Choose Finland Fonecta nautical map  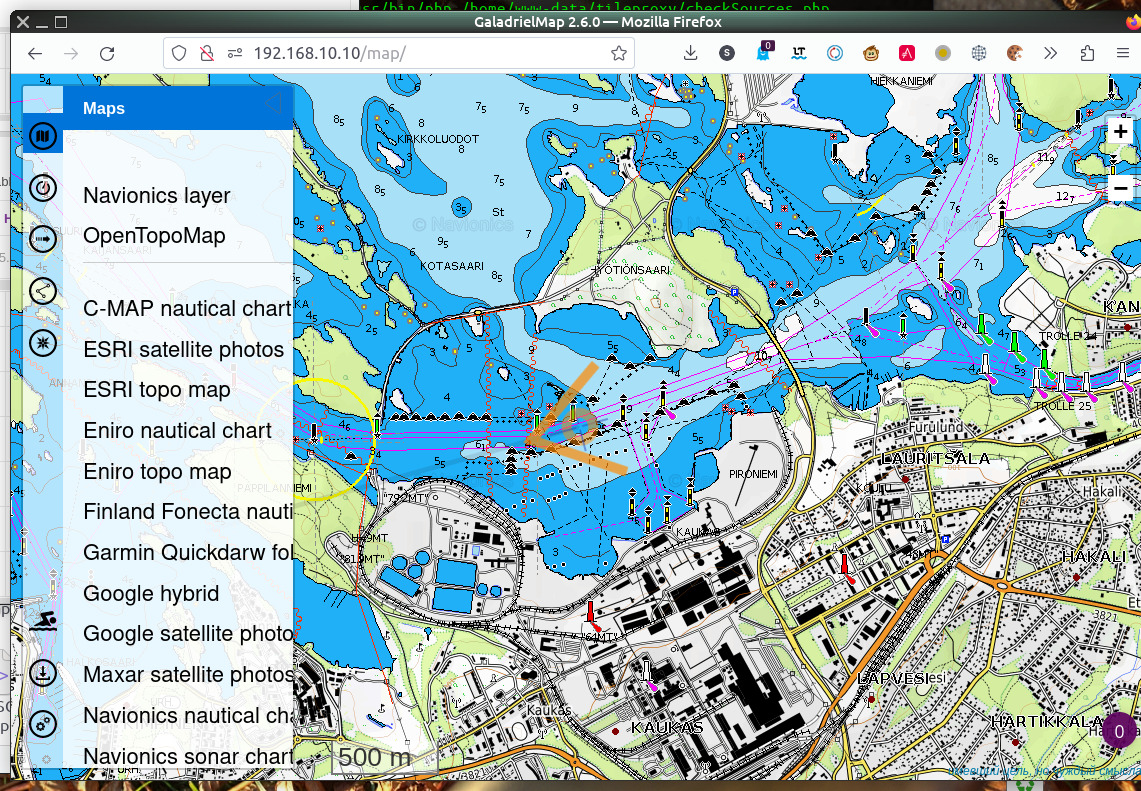tap(188, 512)
